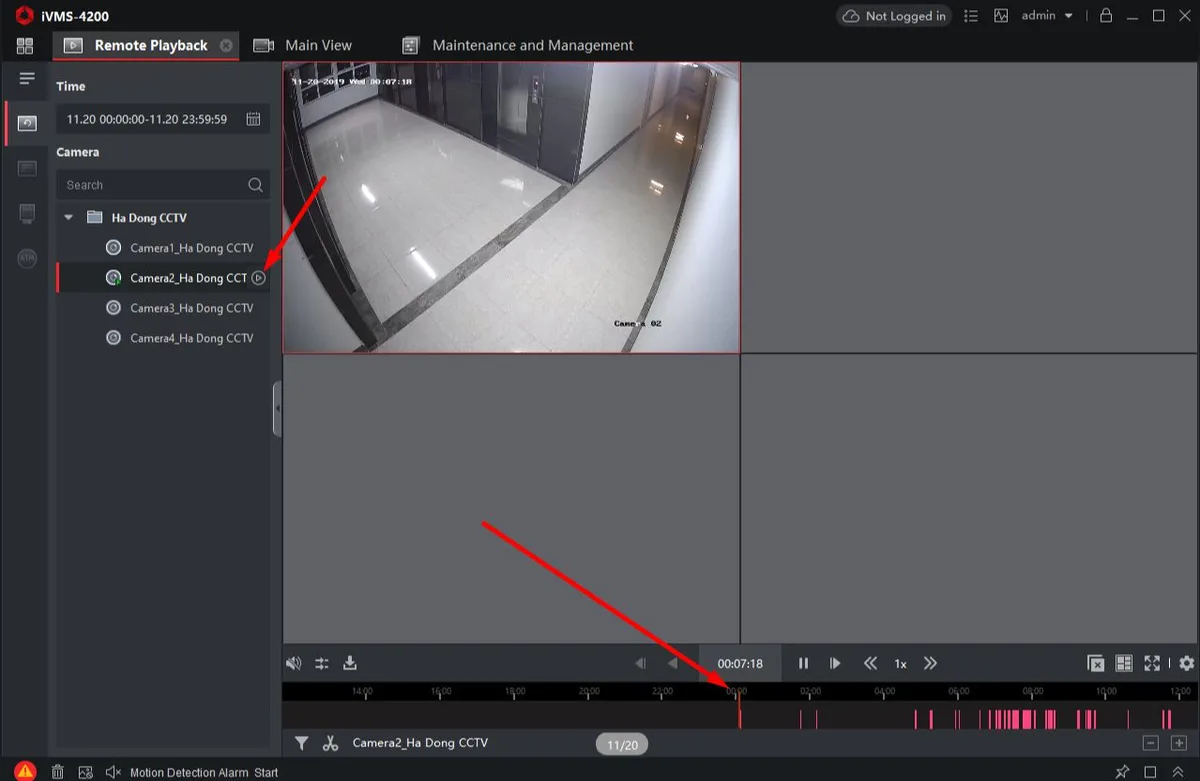Screen dimensions: 1200x781
Task: Click the Not Logged in cloud button
Action: click(x=894, y=16)
